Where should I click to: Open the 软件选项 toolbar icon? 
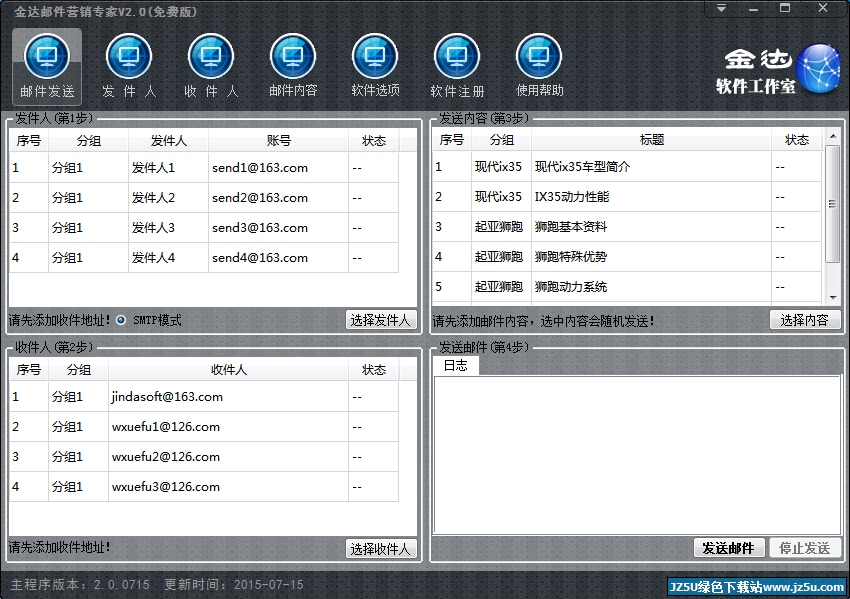pyautogui.click(x=375, y=66)
